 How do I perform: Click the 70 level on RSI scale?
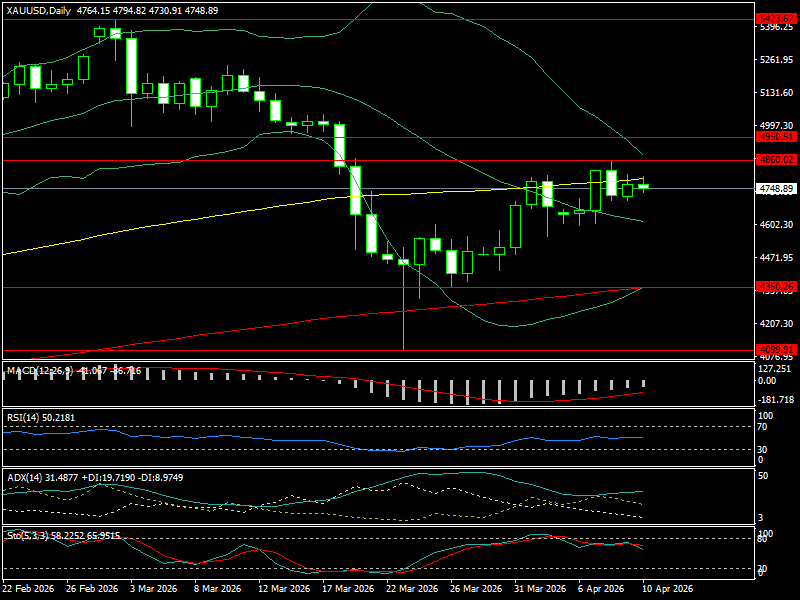(764, 427)
